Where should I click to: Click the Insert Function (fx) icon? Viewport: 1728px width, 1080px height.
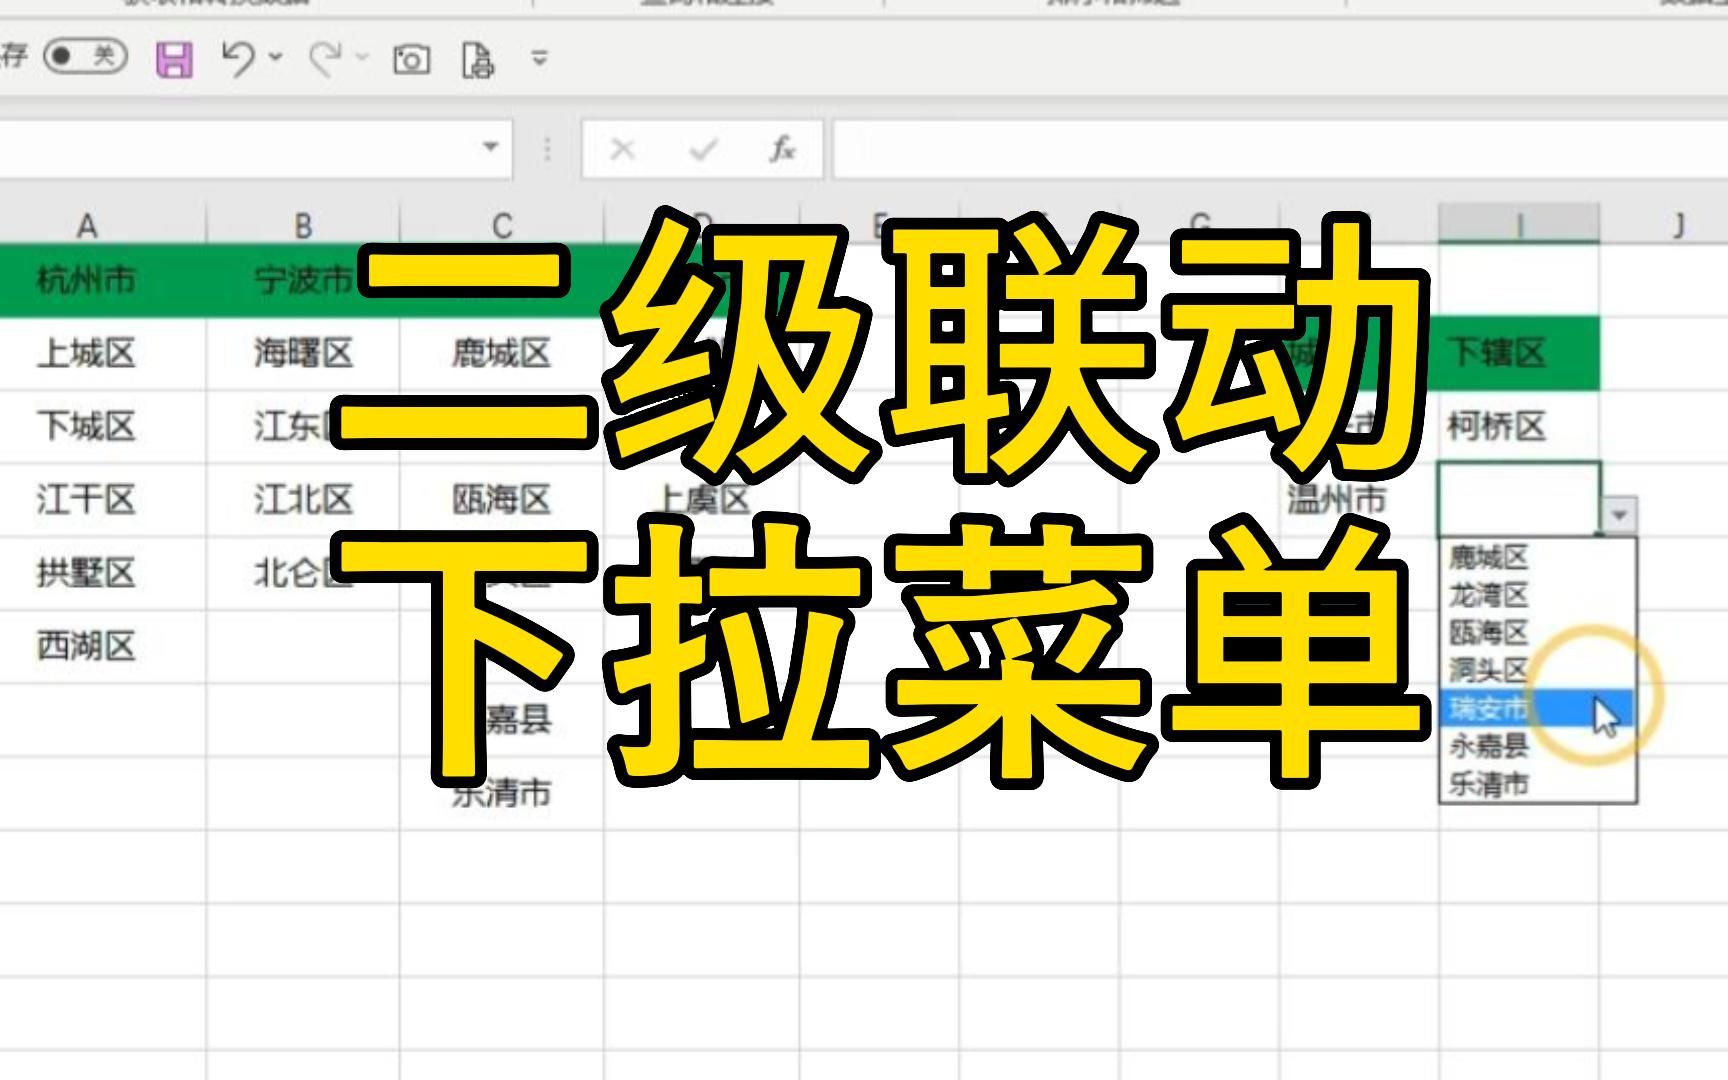point(783,150)
